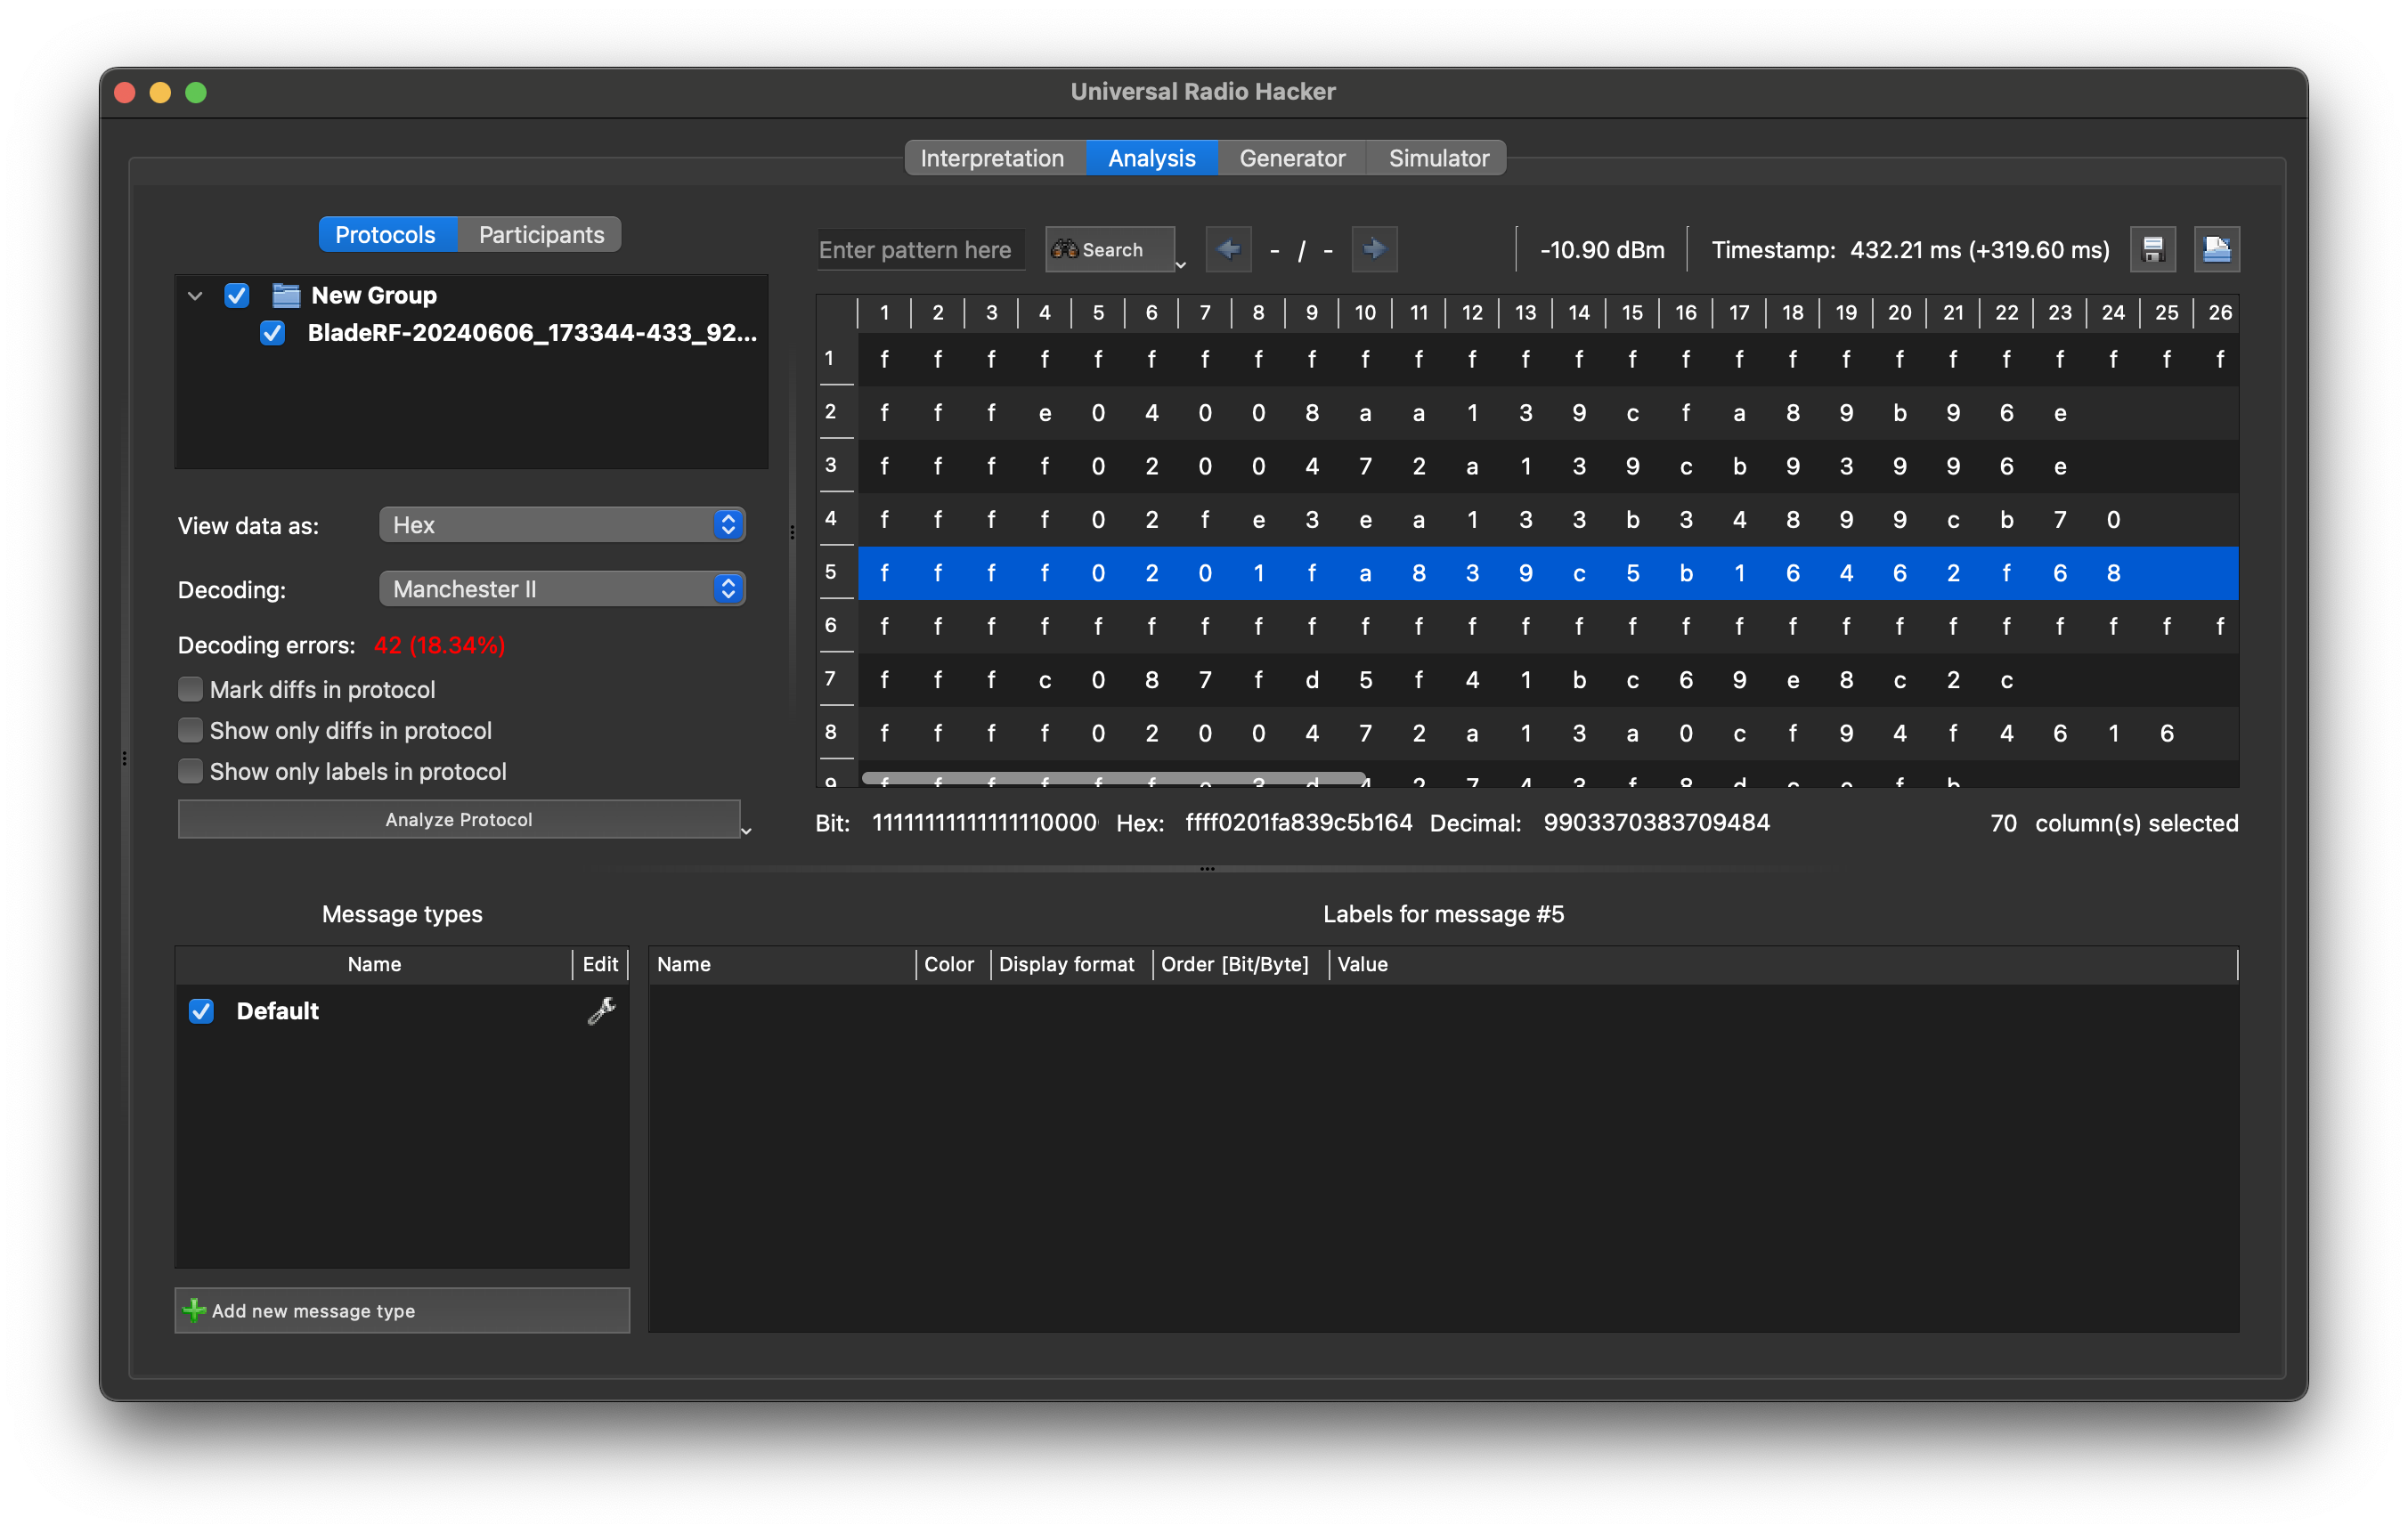
Task: Check Show only labels in protocol
Action: click(x=190, y=771)
